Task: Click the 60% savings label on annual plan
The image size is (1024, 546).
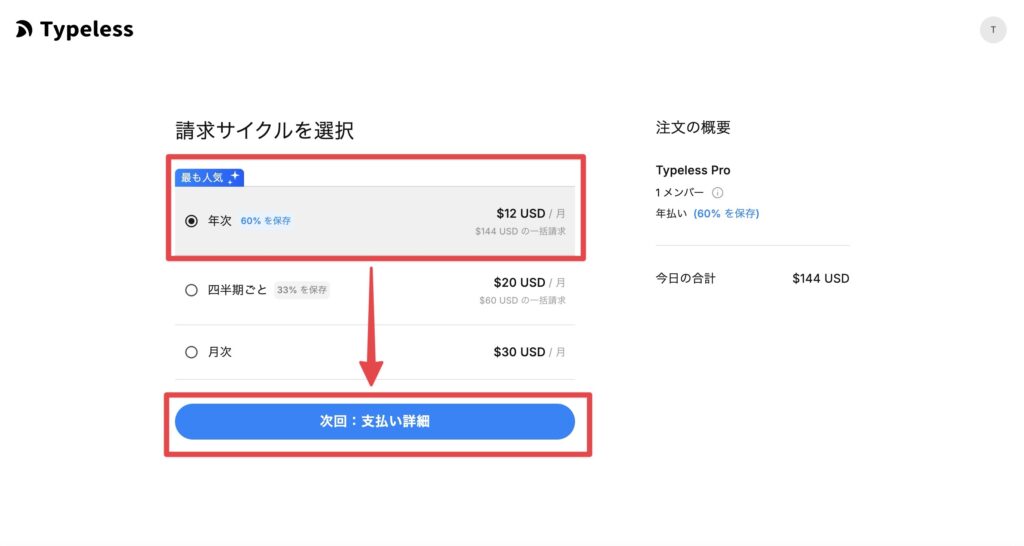Action: pos(265,221)
